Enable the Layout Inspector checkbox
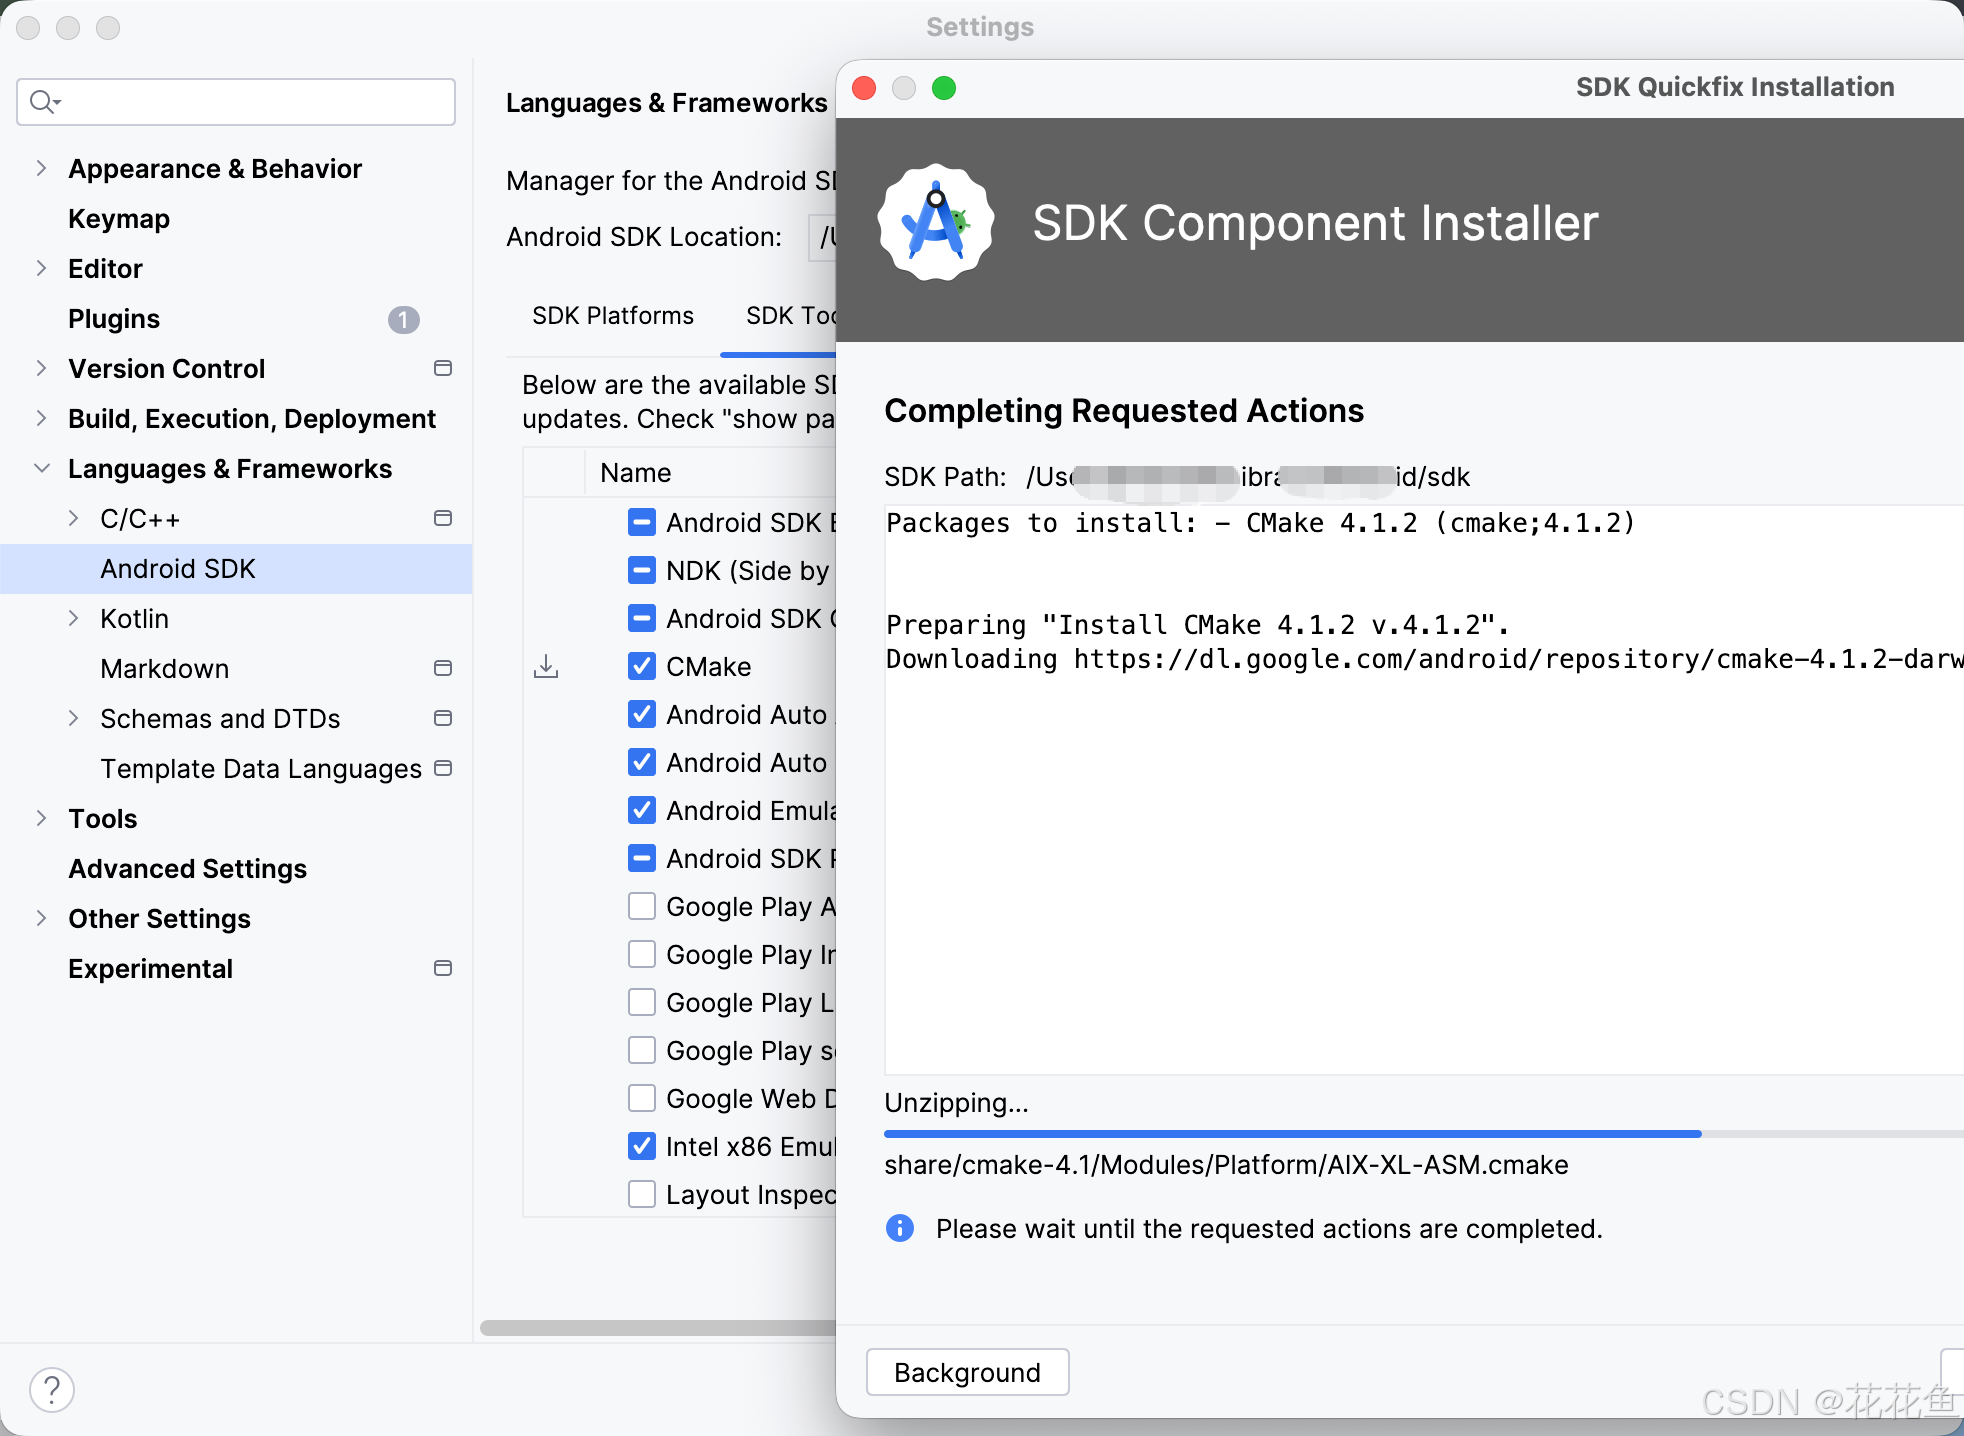Image resolution: width=1964 pixels, height=1436 pixels. pos(642,1195)
